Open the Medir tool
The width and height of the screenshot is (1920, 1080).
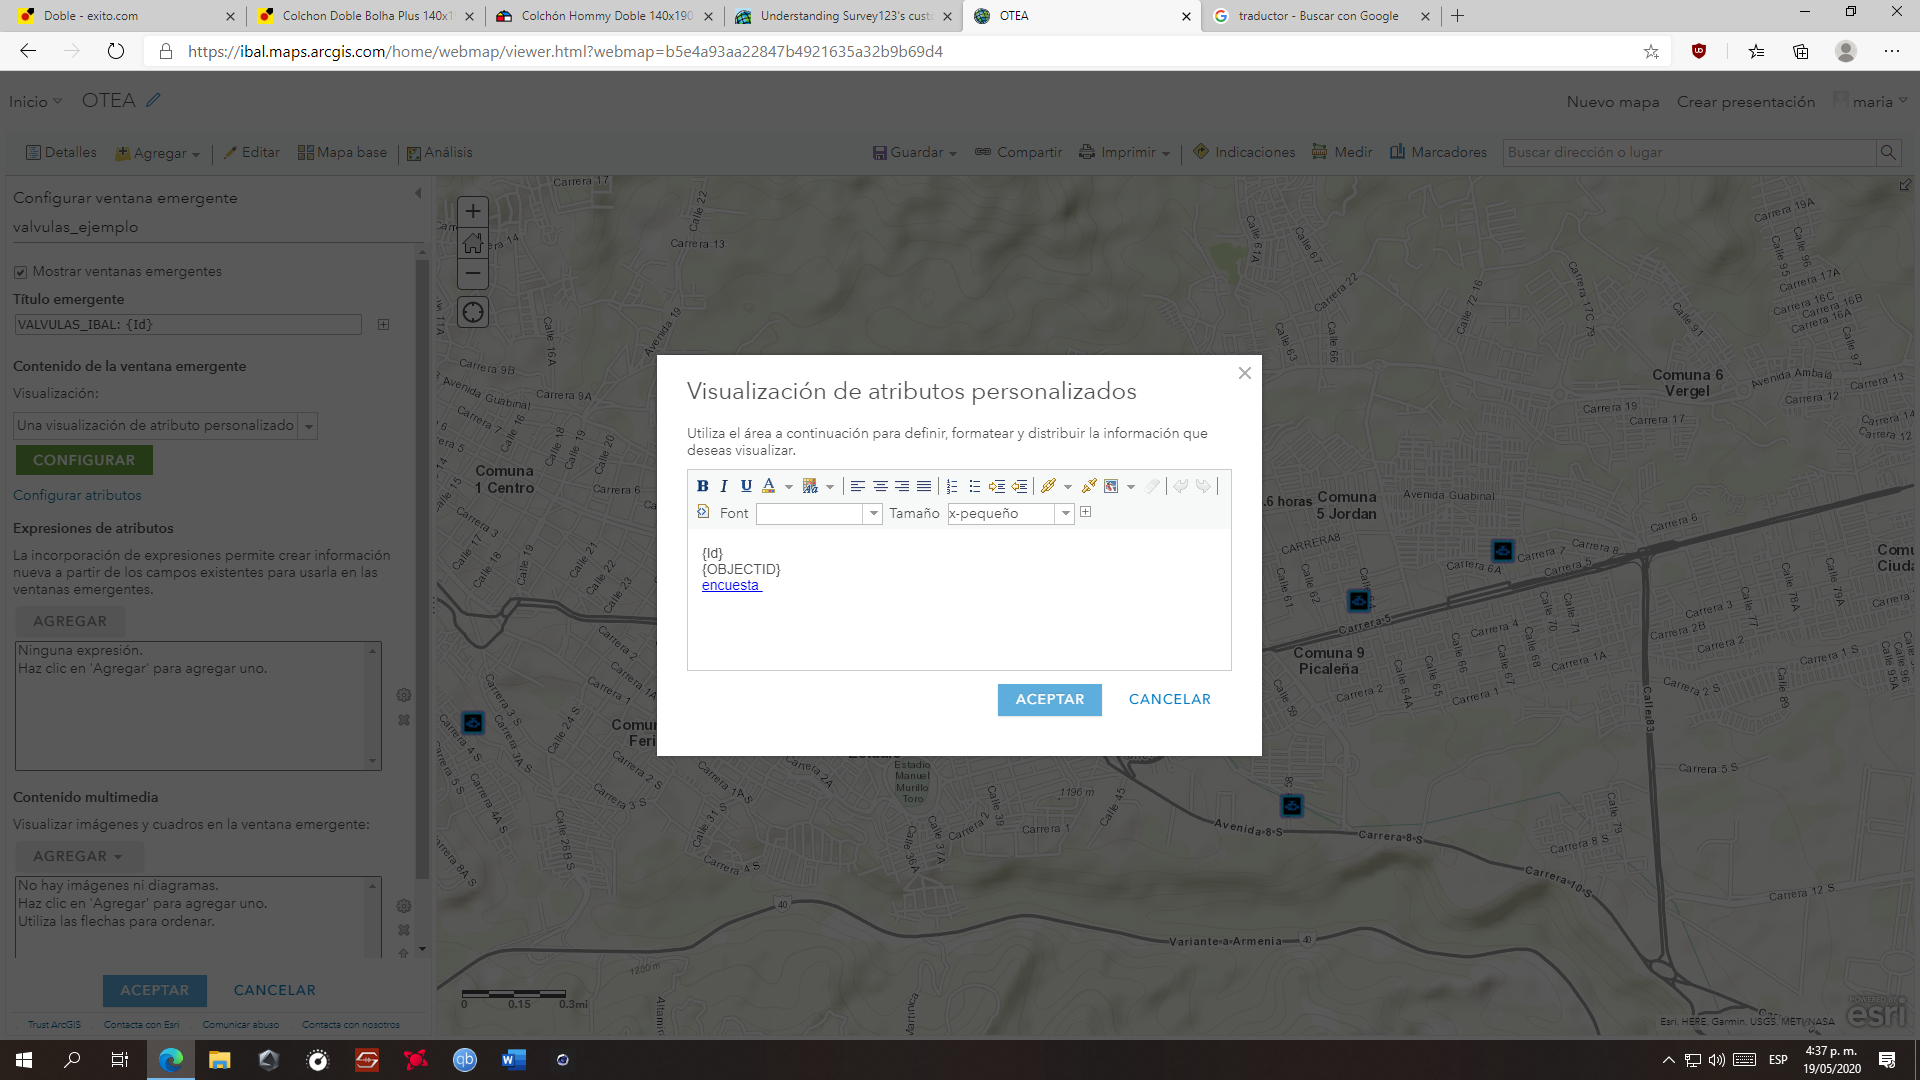(1341, 152)
